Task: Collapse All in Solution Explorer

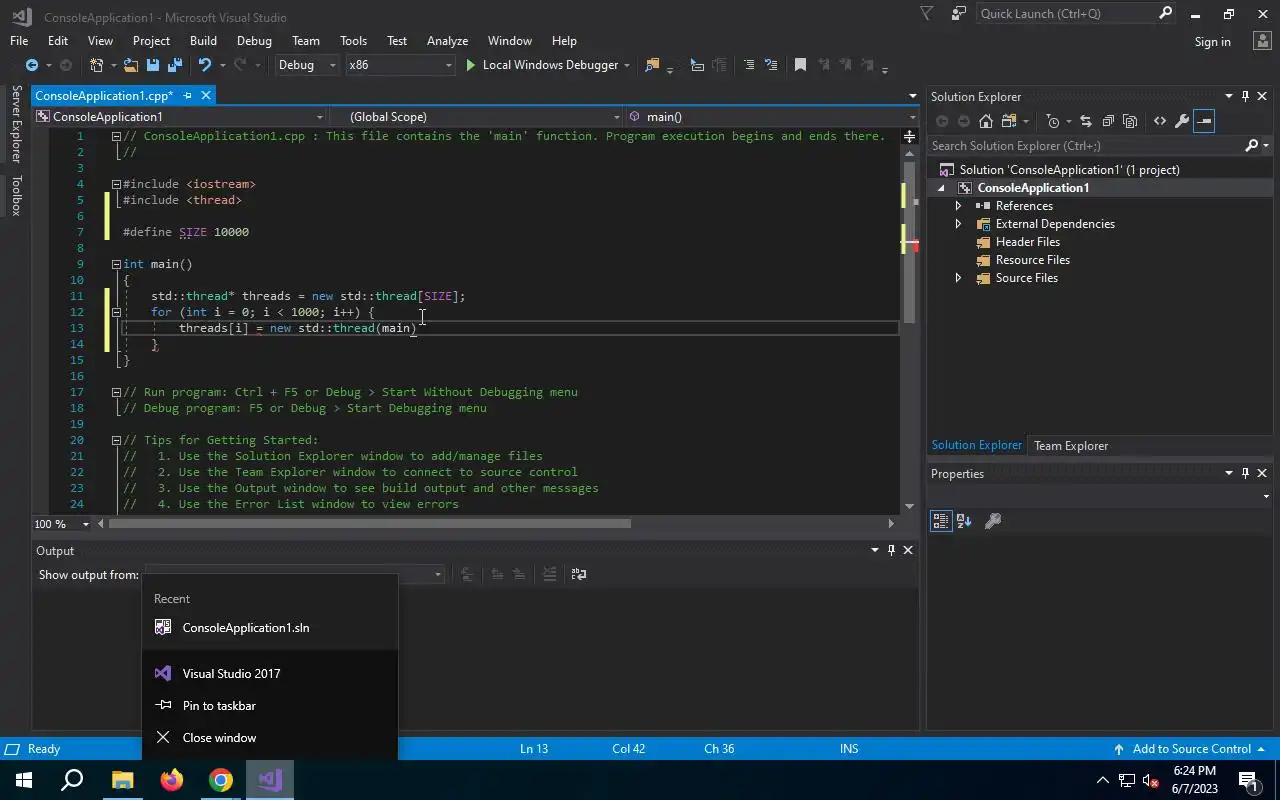Action: (x=1108, y=121)
